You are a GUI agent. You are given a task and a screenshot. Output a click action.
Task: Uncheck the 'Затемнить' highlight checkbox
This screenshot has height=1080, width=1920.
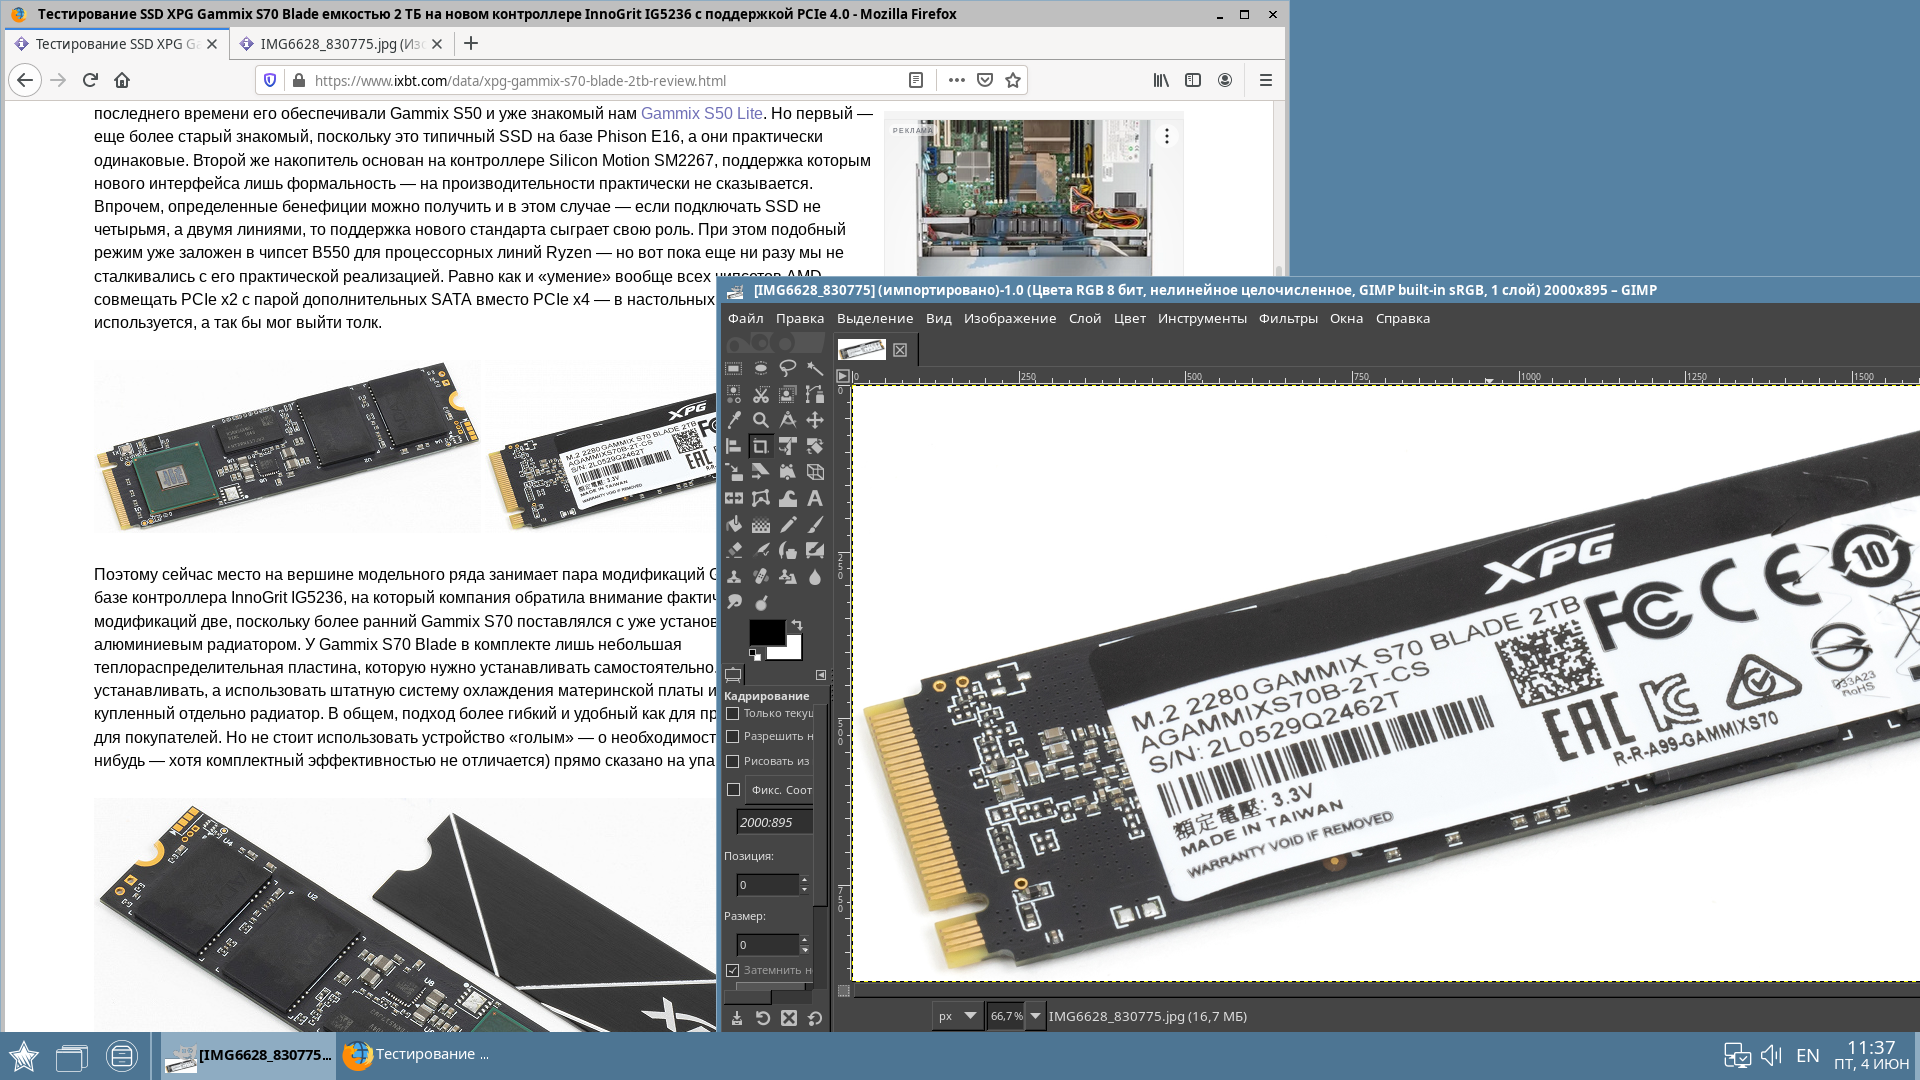(733, 970)
